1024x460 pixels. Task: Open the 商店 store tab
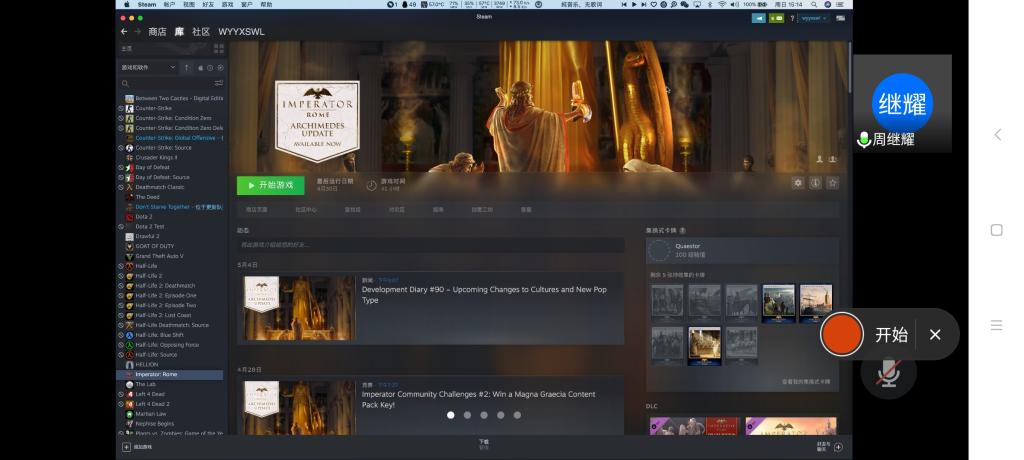157,32
